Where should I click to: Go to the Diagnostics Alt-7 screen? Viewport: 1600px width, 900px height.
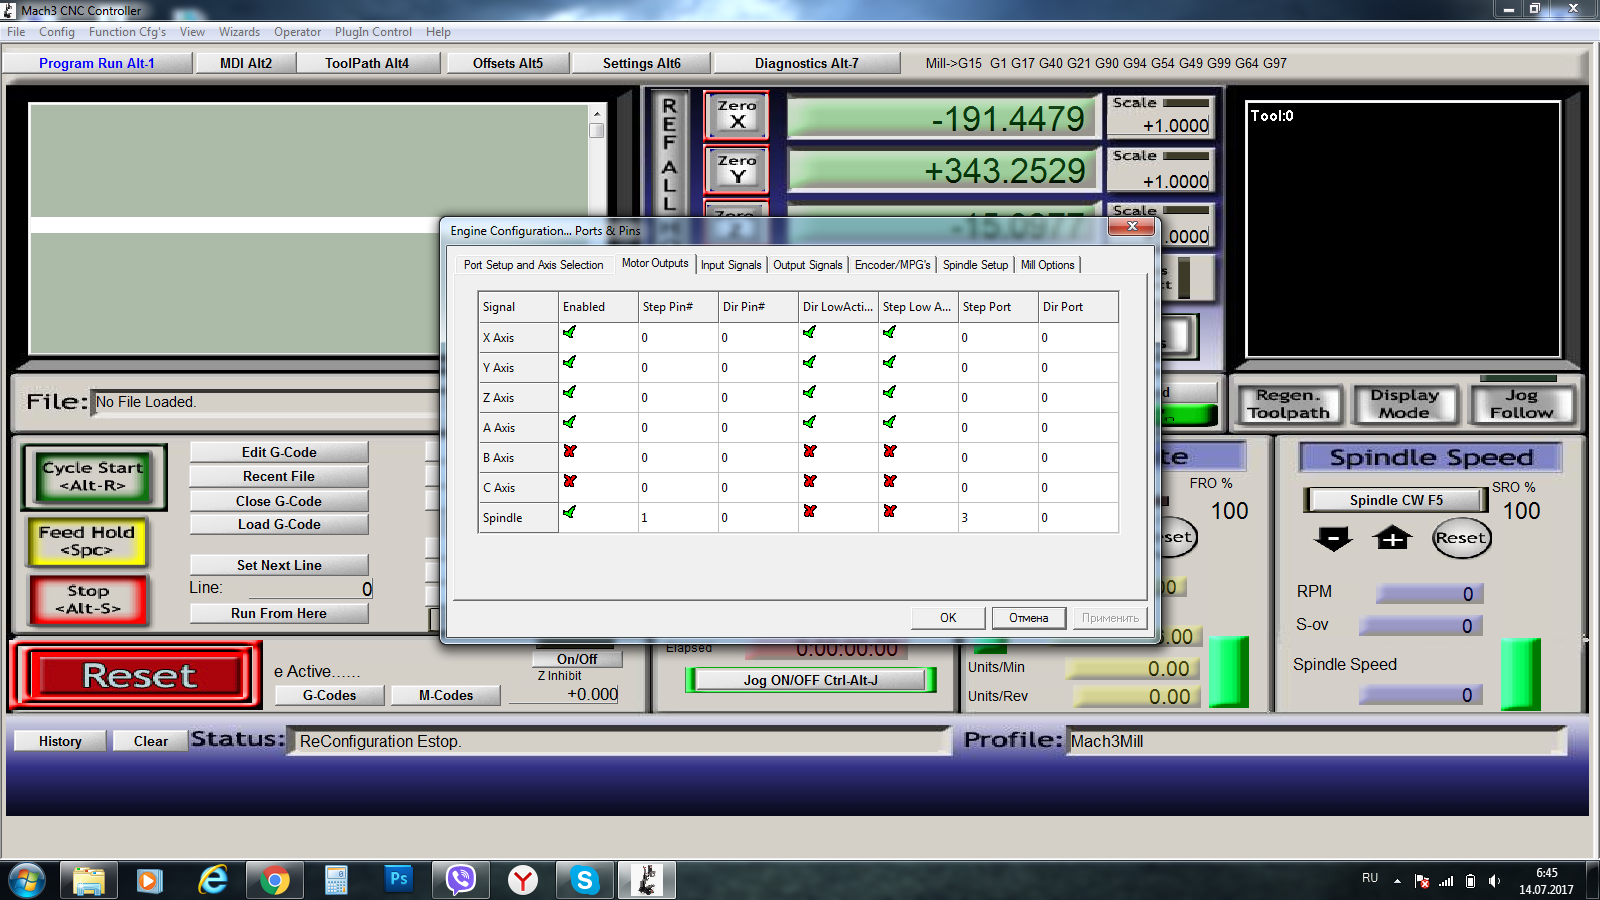(806, 63)
